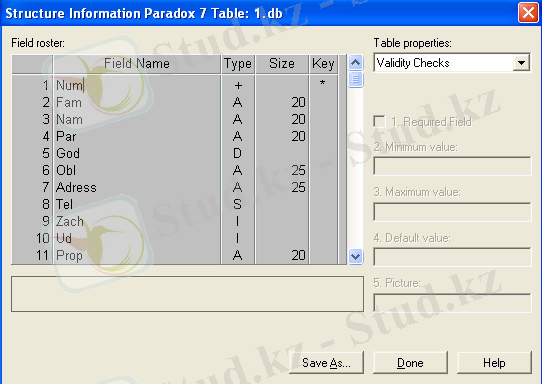Select the Num field name cell
This screenshot has width=542, height=384.
tap(137, 85)
